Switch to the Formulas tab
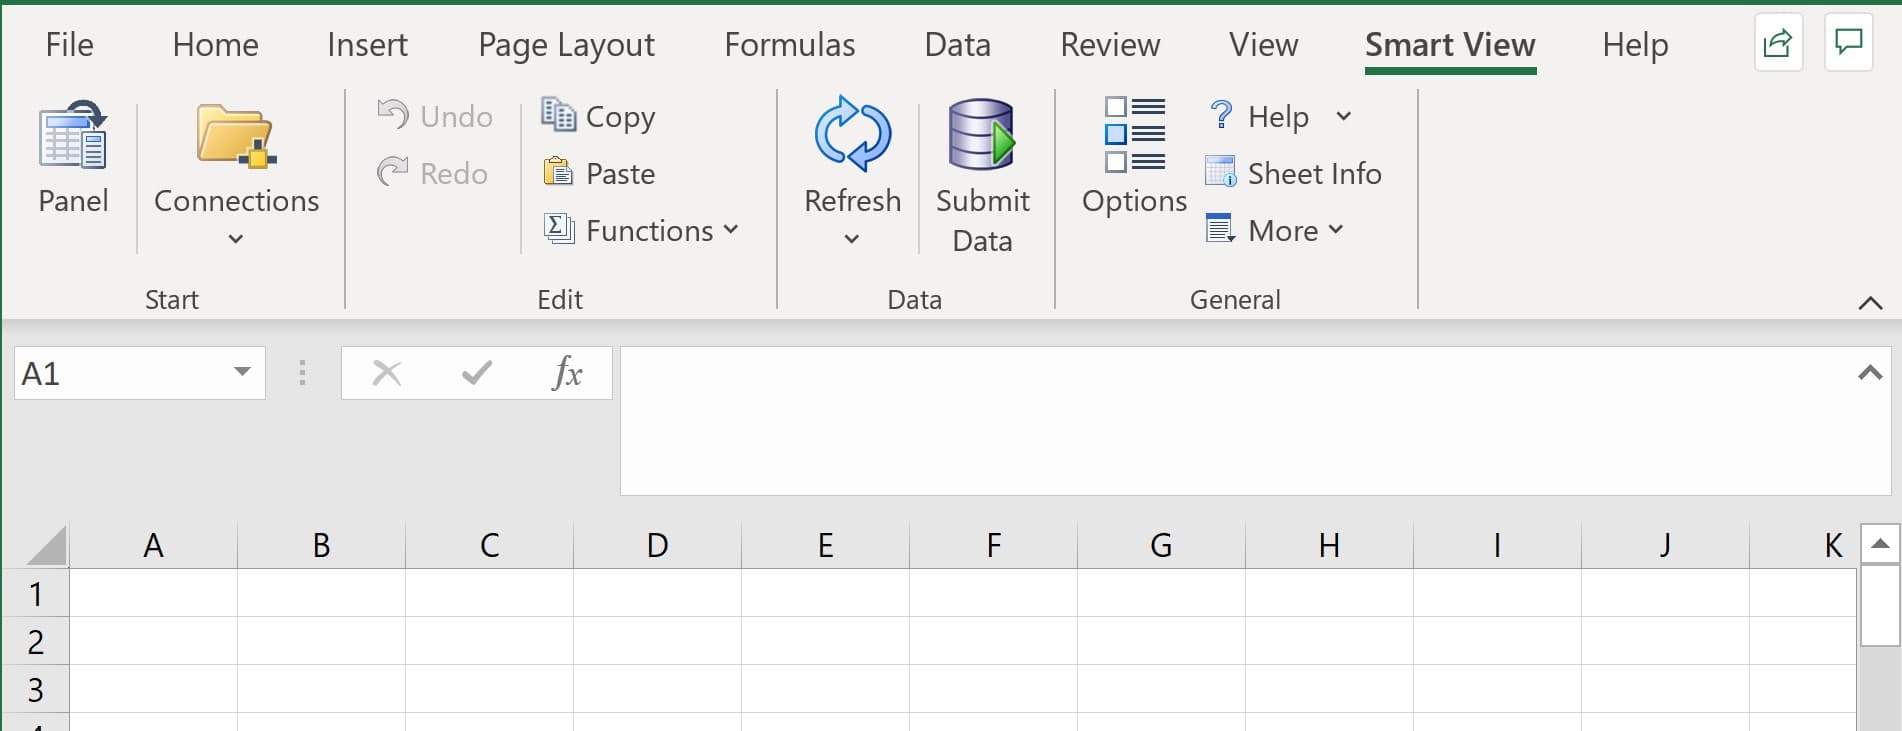Viewport: 1902px width, 731px height. [x=789, y=44]
